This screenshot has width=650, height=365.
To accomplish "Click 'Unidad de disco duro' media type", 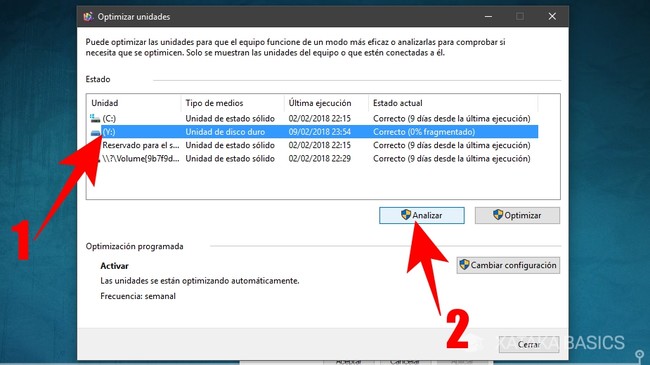I will click(225, 132).
